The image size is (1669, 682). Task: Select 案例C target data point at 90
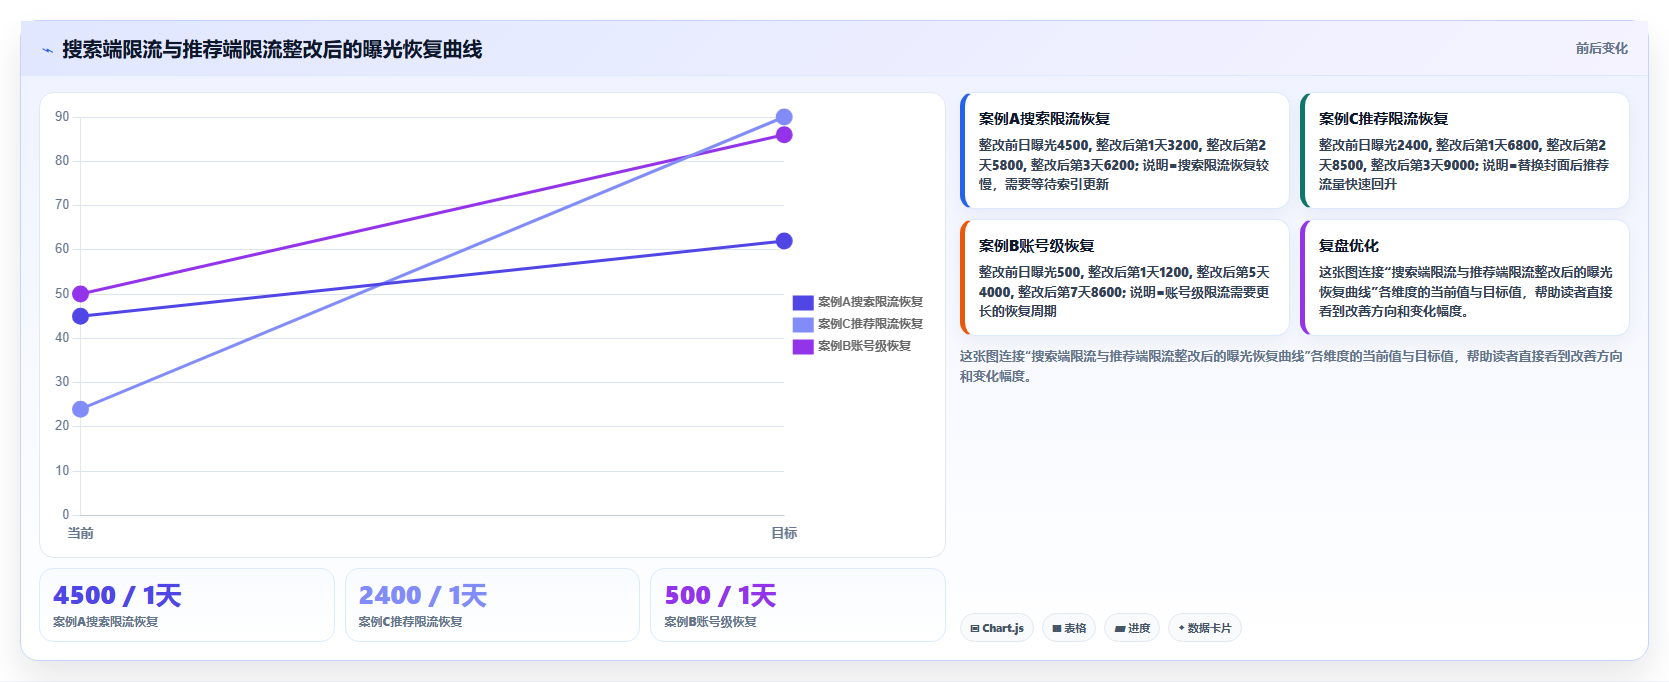tap(784, 117)
